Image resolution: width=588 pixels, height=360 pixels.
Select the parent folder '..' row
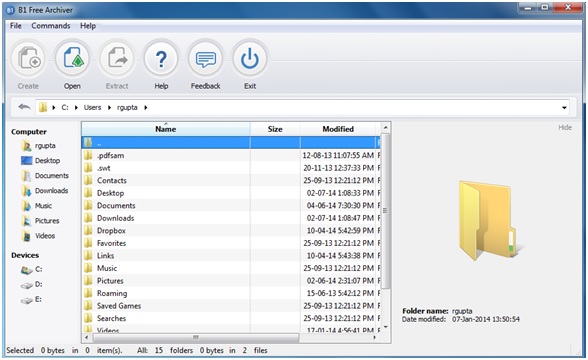(x=231, y=142)
